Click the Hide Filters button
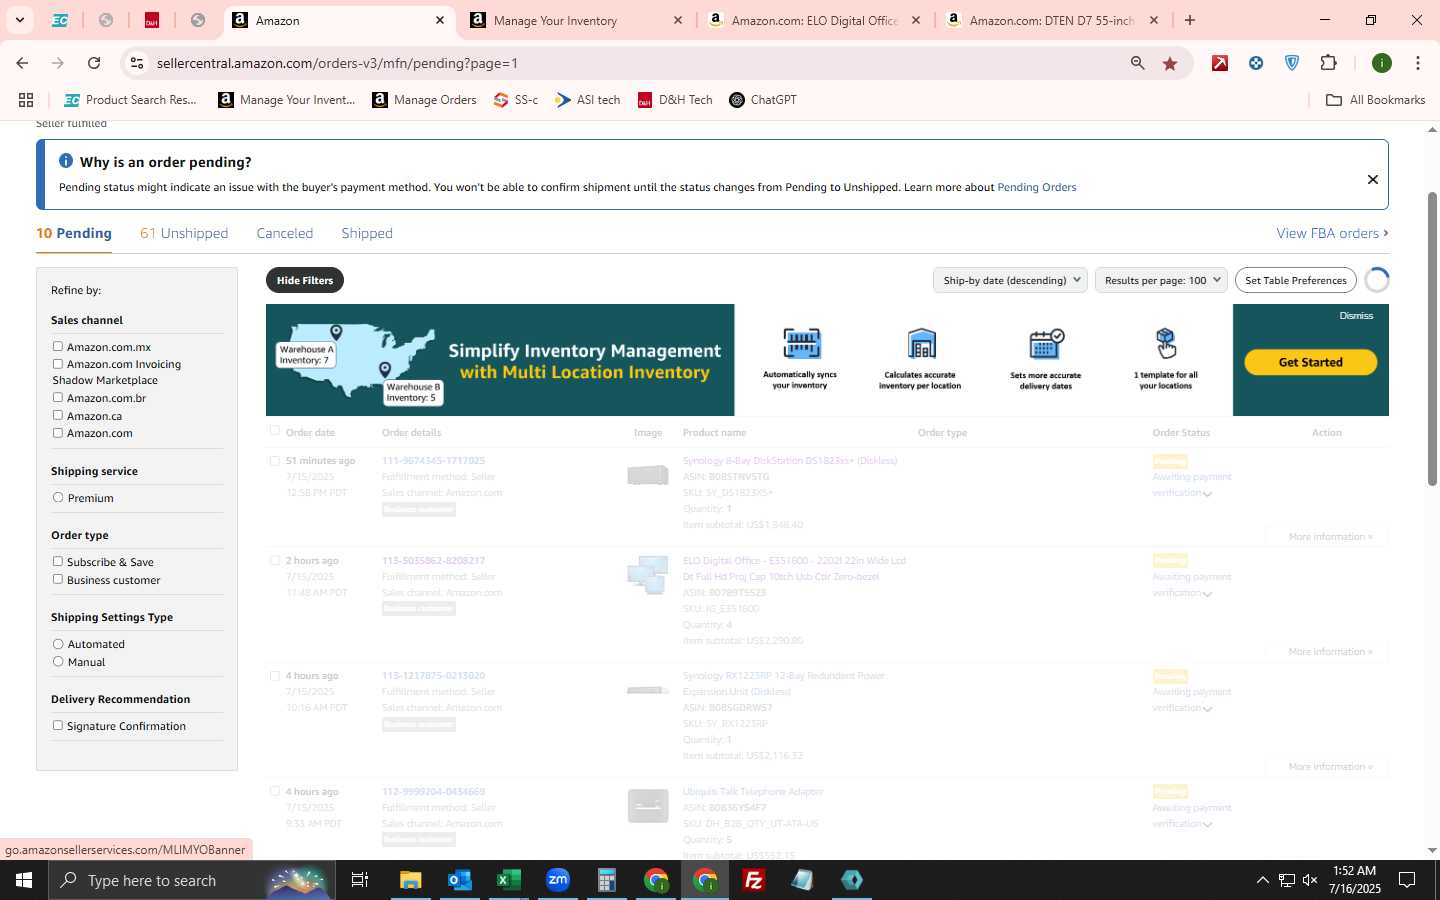Screen dimensions: 1440x900 tap(305, 280)
